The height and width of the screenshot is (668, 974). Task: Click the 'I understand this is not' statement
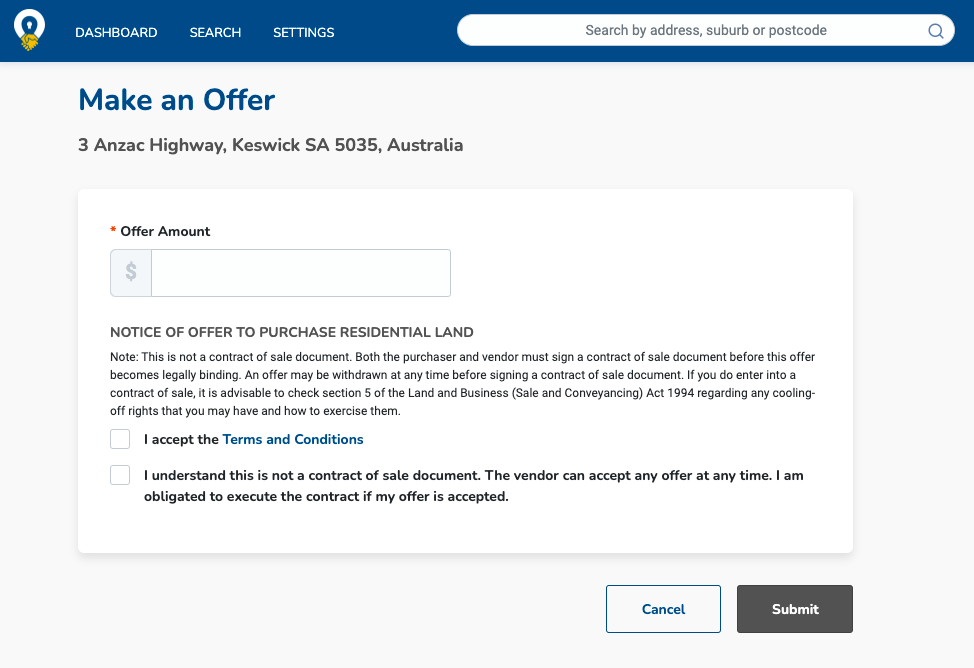tap(473, 486)
